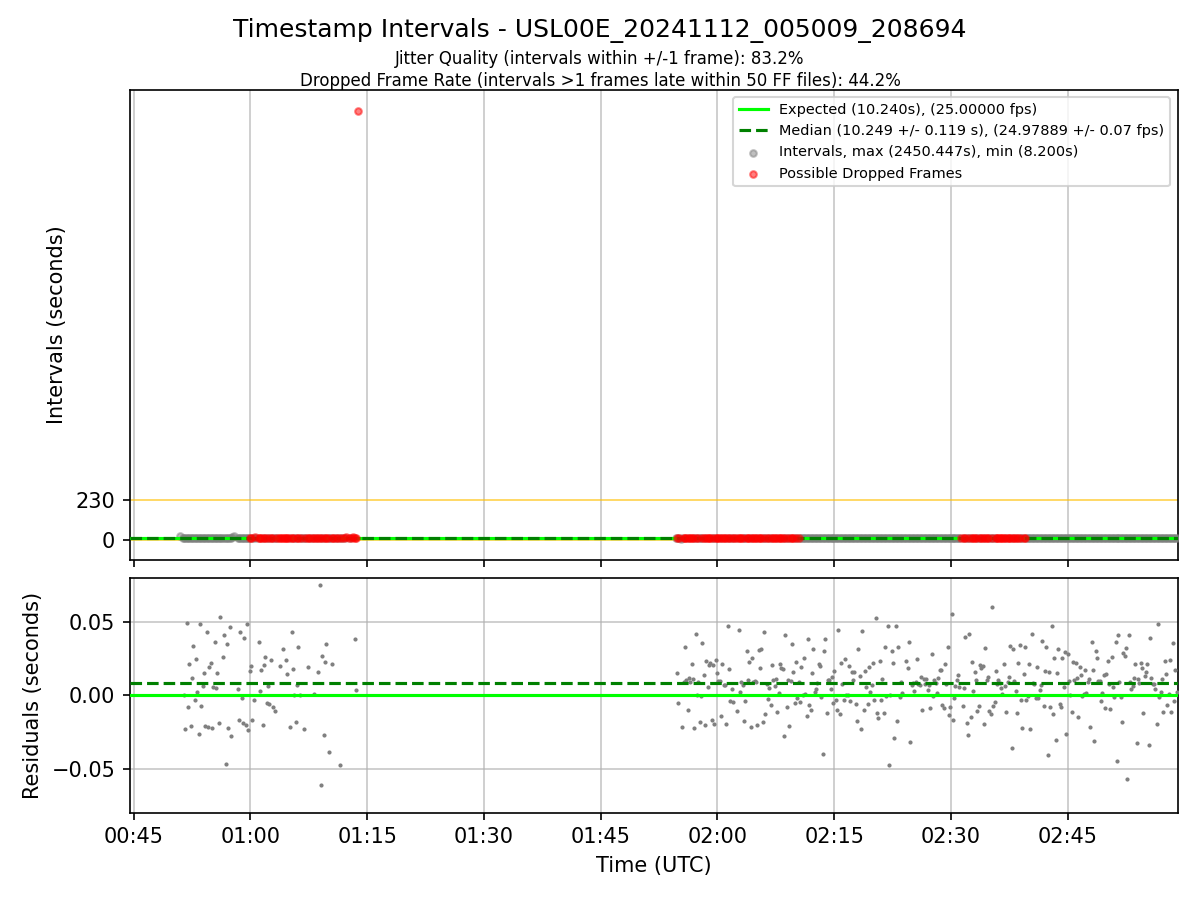Click the "Time (UTC)" x-axis label
The image size is (1200, 900).
654,865
